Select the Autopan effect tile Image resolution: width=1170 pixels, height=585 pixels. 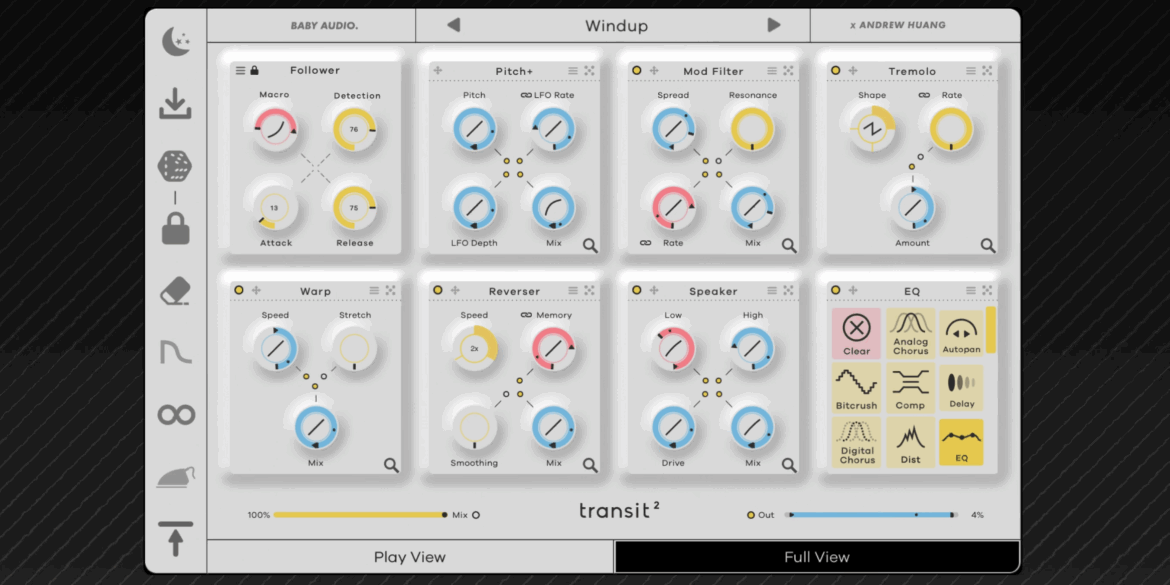(x=961, y=332)
